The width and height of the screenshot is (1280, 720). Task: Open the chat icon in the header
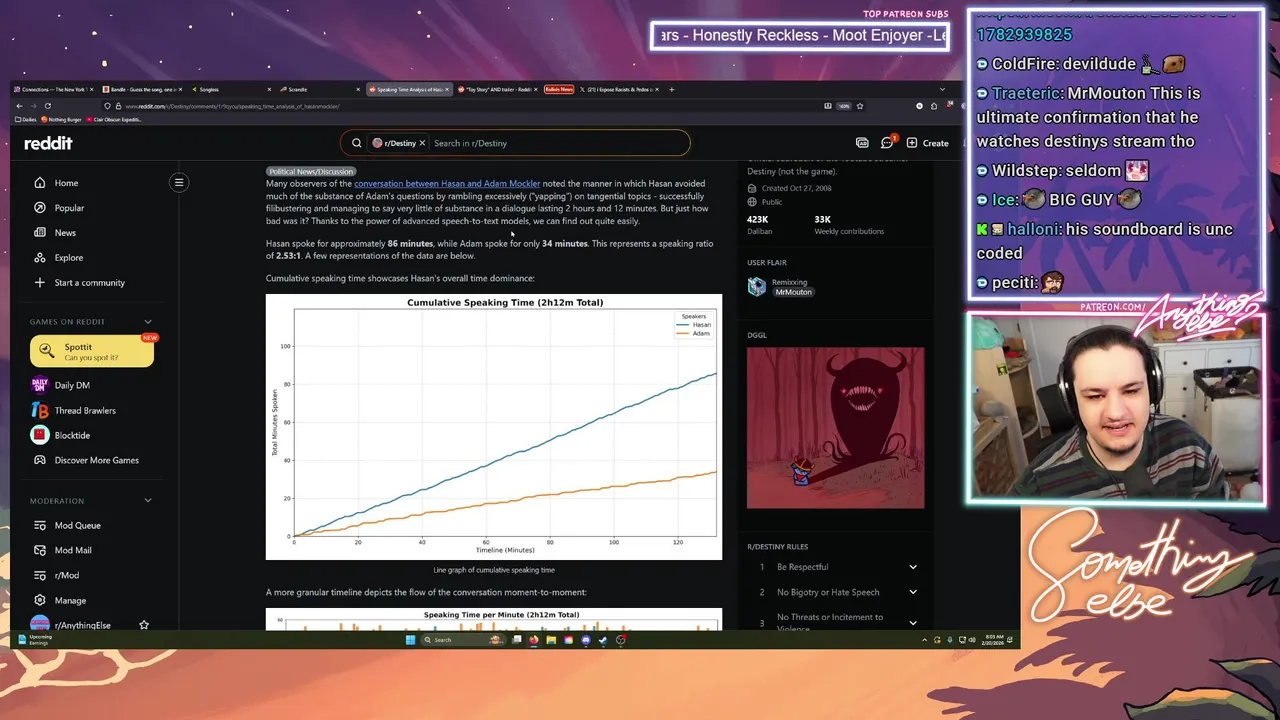click(887, 143)
